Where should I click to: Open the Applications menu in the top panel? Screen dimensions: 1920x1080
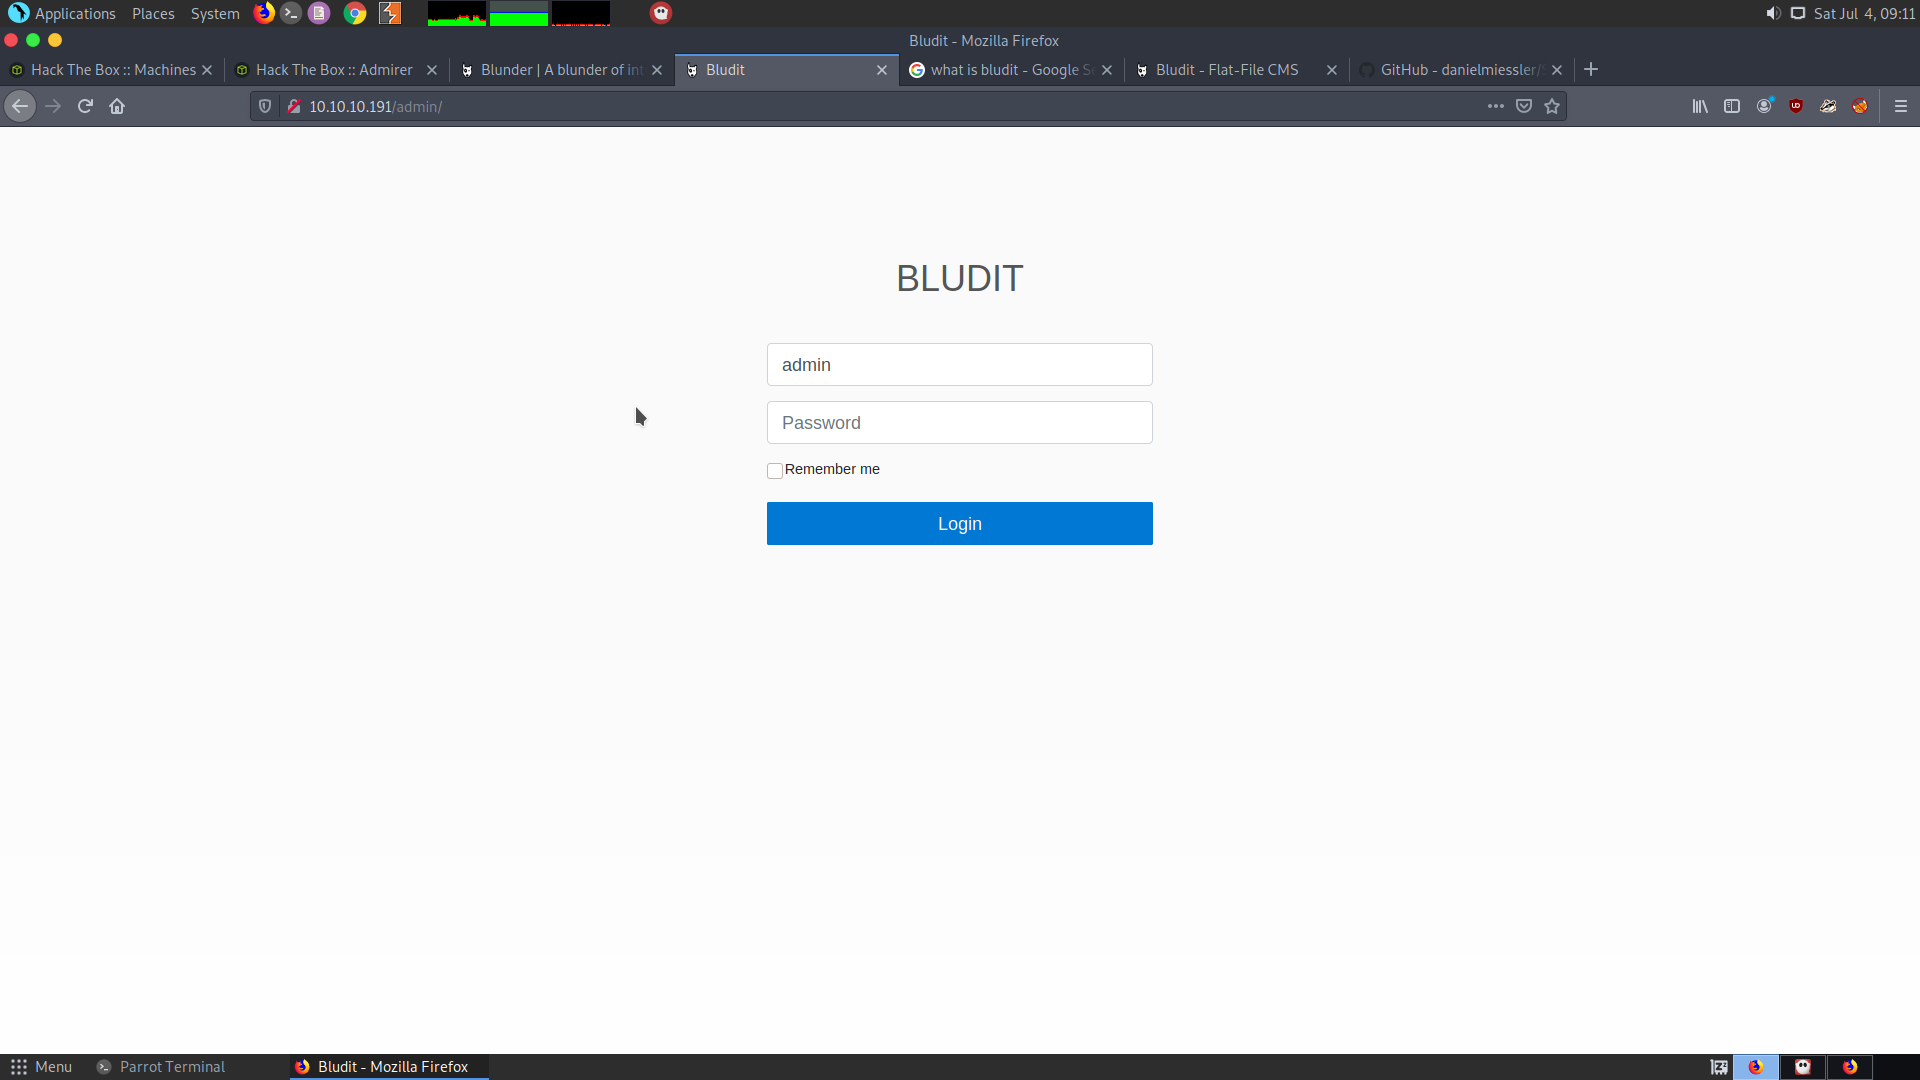pyautogui.click(x=75, y=13)
